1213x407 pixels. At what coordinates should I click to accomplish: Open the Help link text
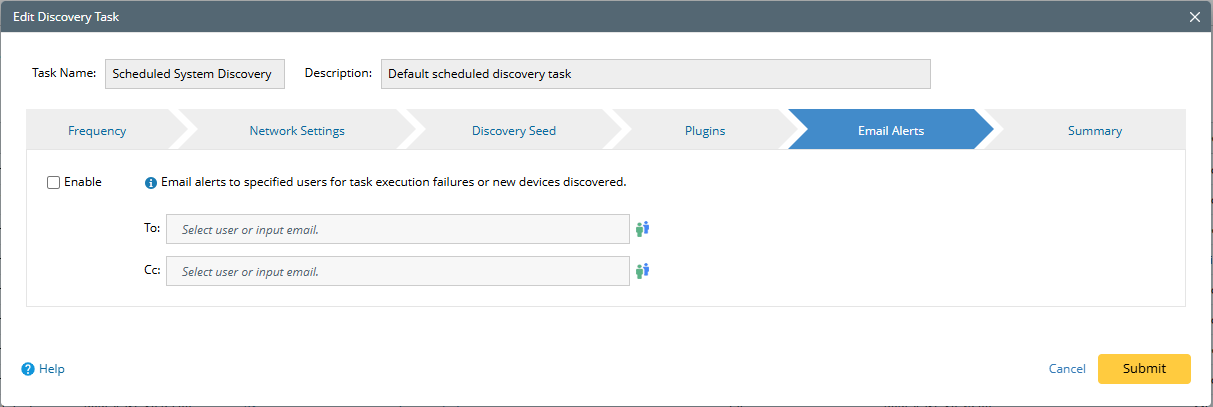coord(52,369)
